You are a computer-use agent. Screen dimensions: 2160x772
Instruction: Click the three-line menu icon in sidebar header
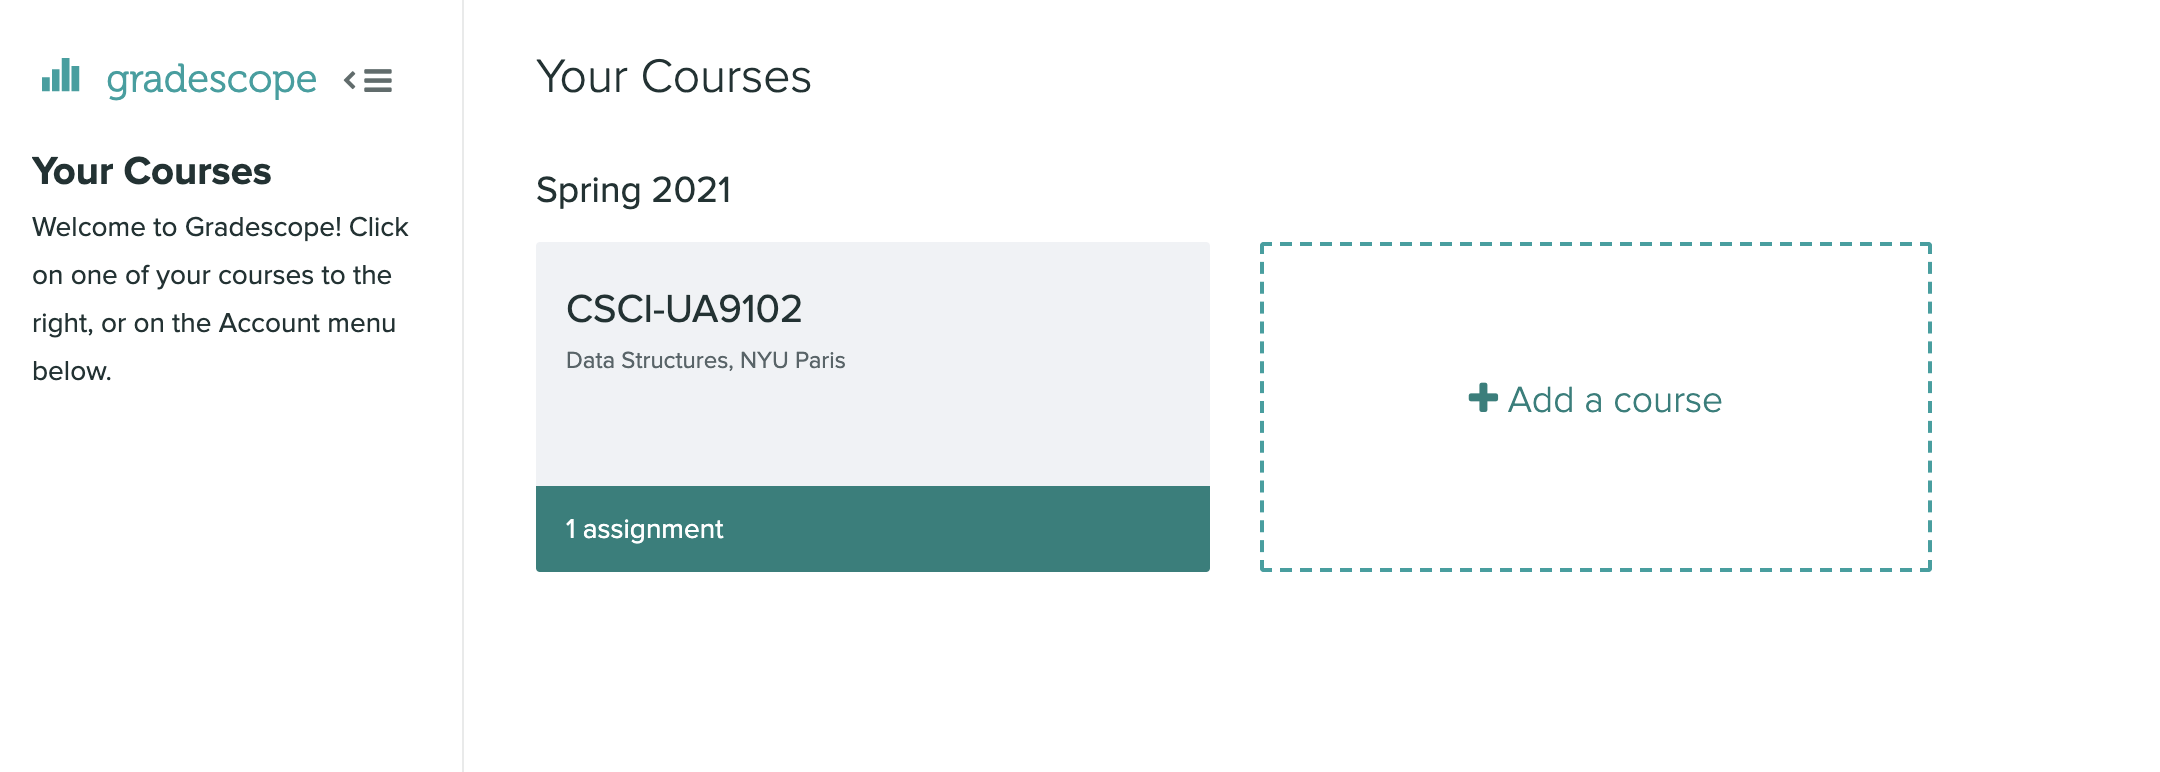(378, 80)
